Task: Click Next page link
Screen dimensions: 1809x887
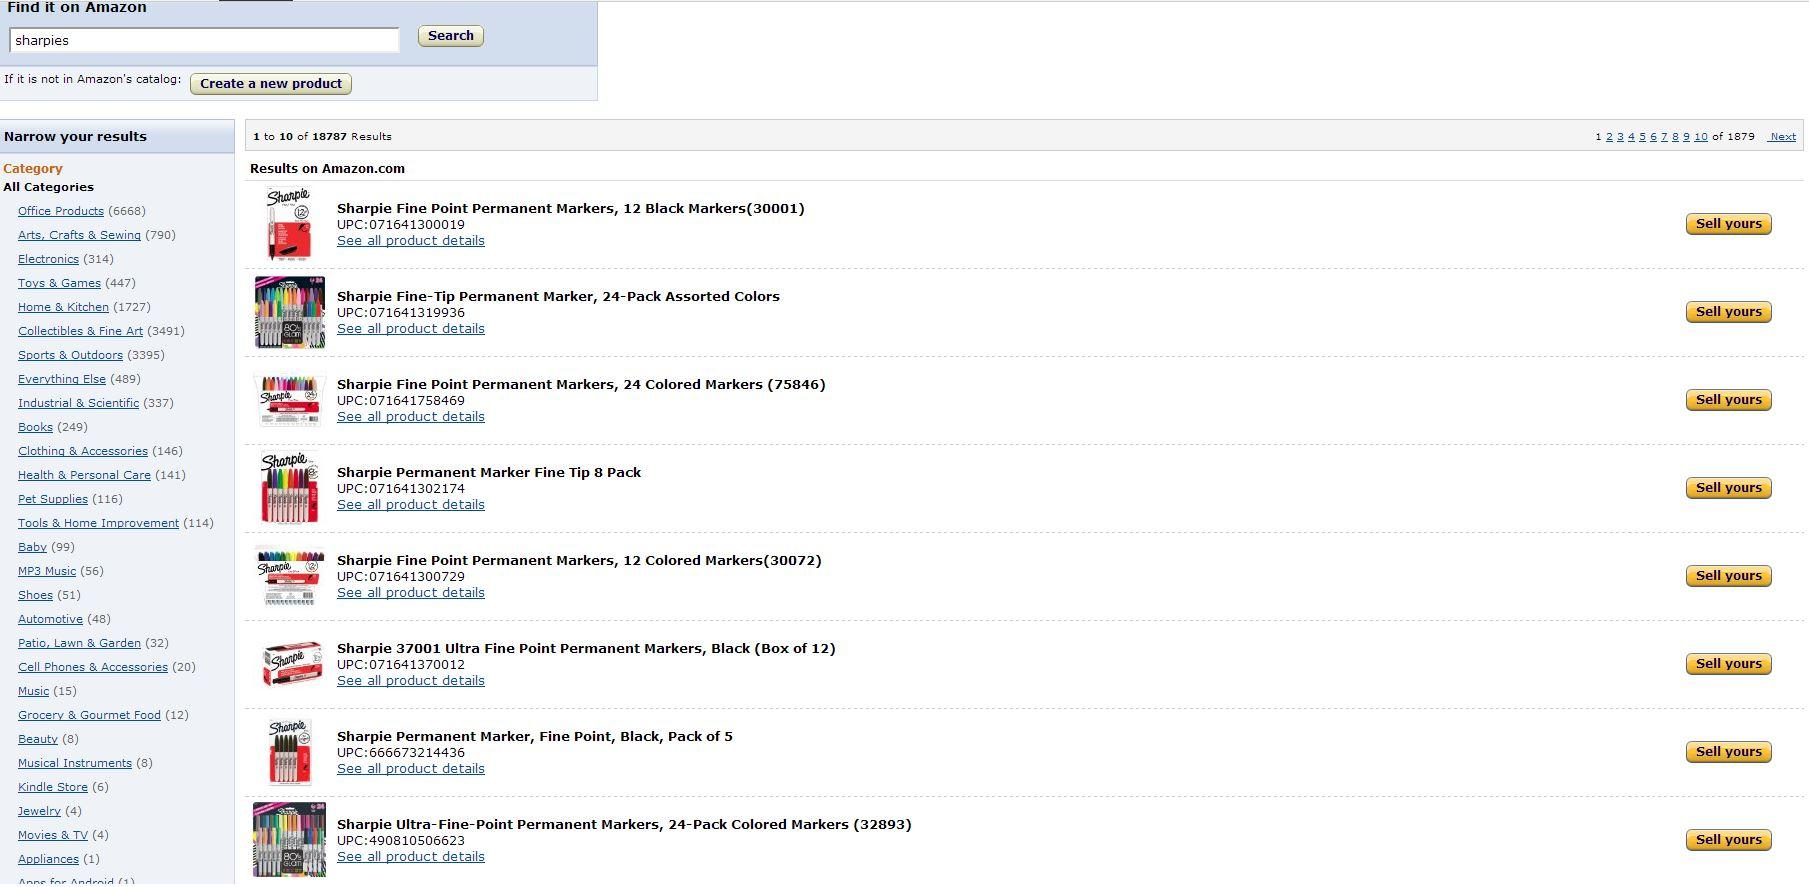Action: (x=1783, y=137)
